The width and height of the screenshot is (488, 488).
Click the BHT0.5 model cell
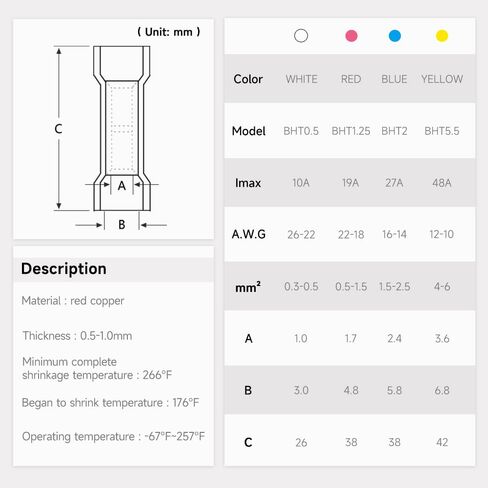coord(301,131)
